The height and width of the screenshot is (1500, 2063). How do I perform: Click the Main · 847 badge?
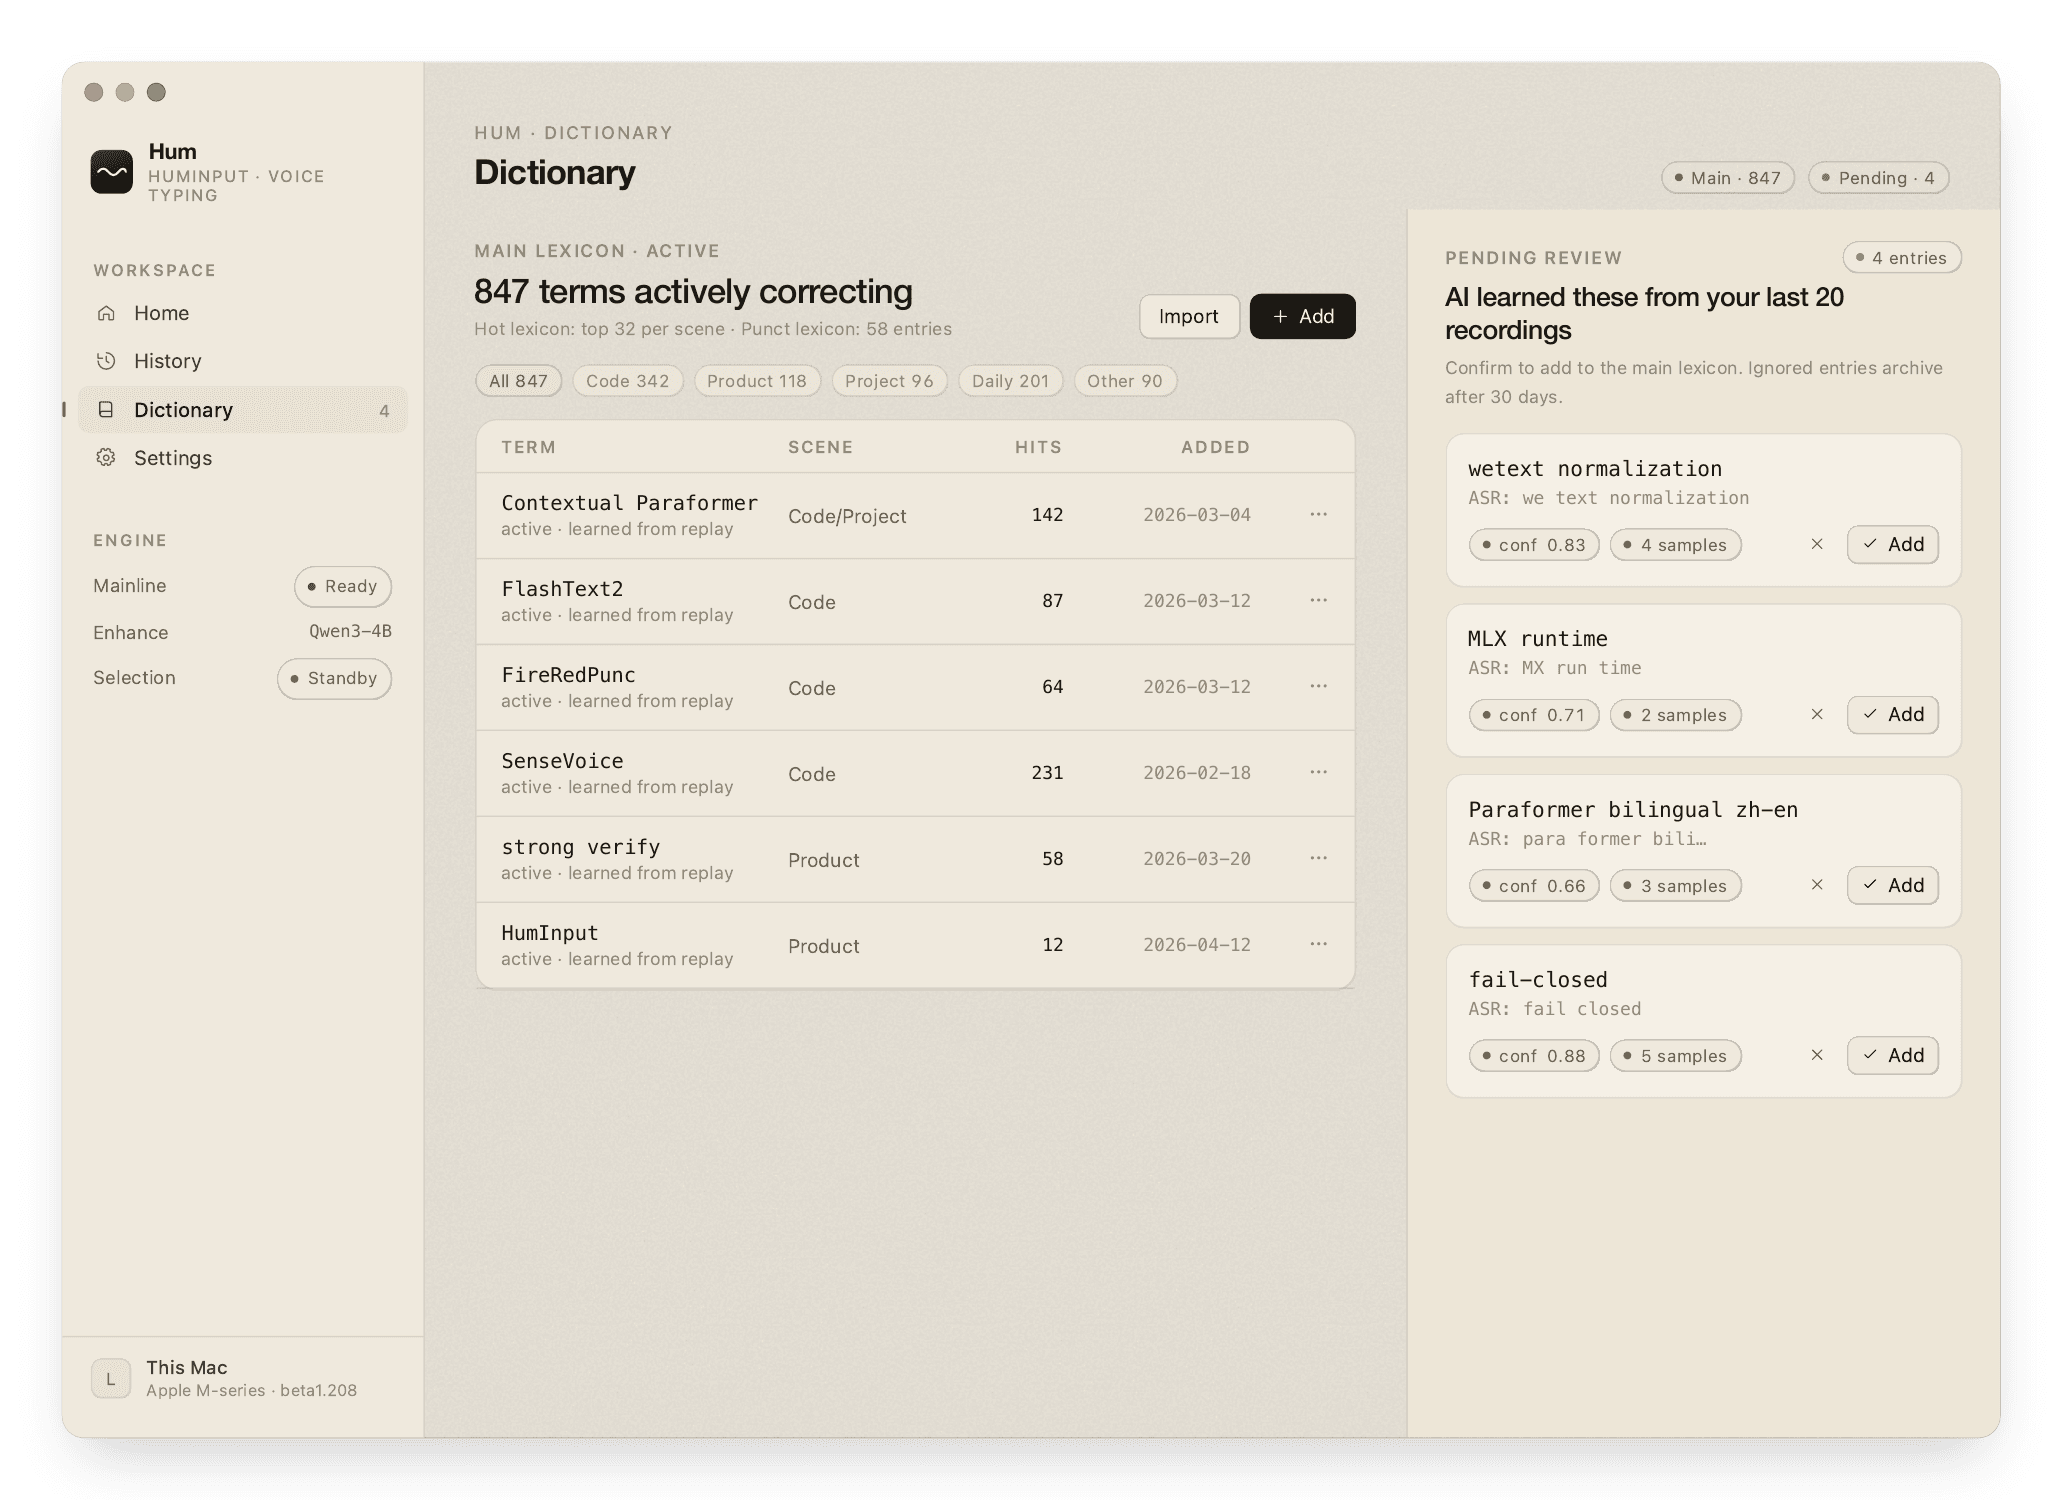pyautogui.click(x=1728, y=178)
